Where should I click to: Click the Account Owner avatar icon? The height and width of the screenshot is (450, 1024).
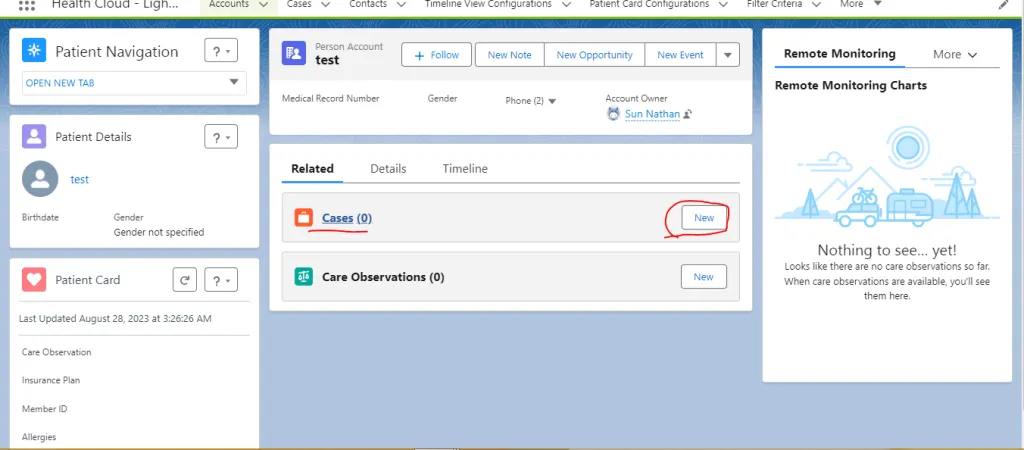pos(613,114)
